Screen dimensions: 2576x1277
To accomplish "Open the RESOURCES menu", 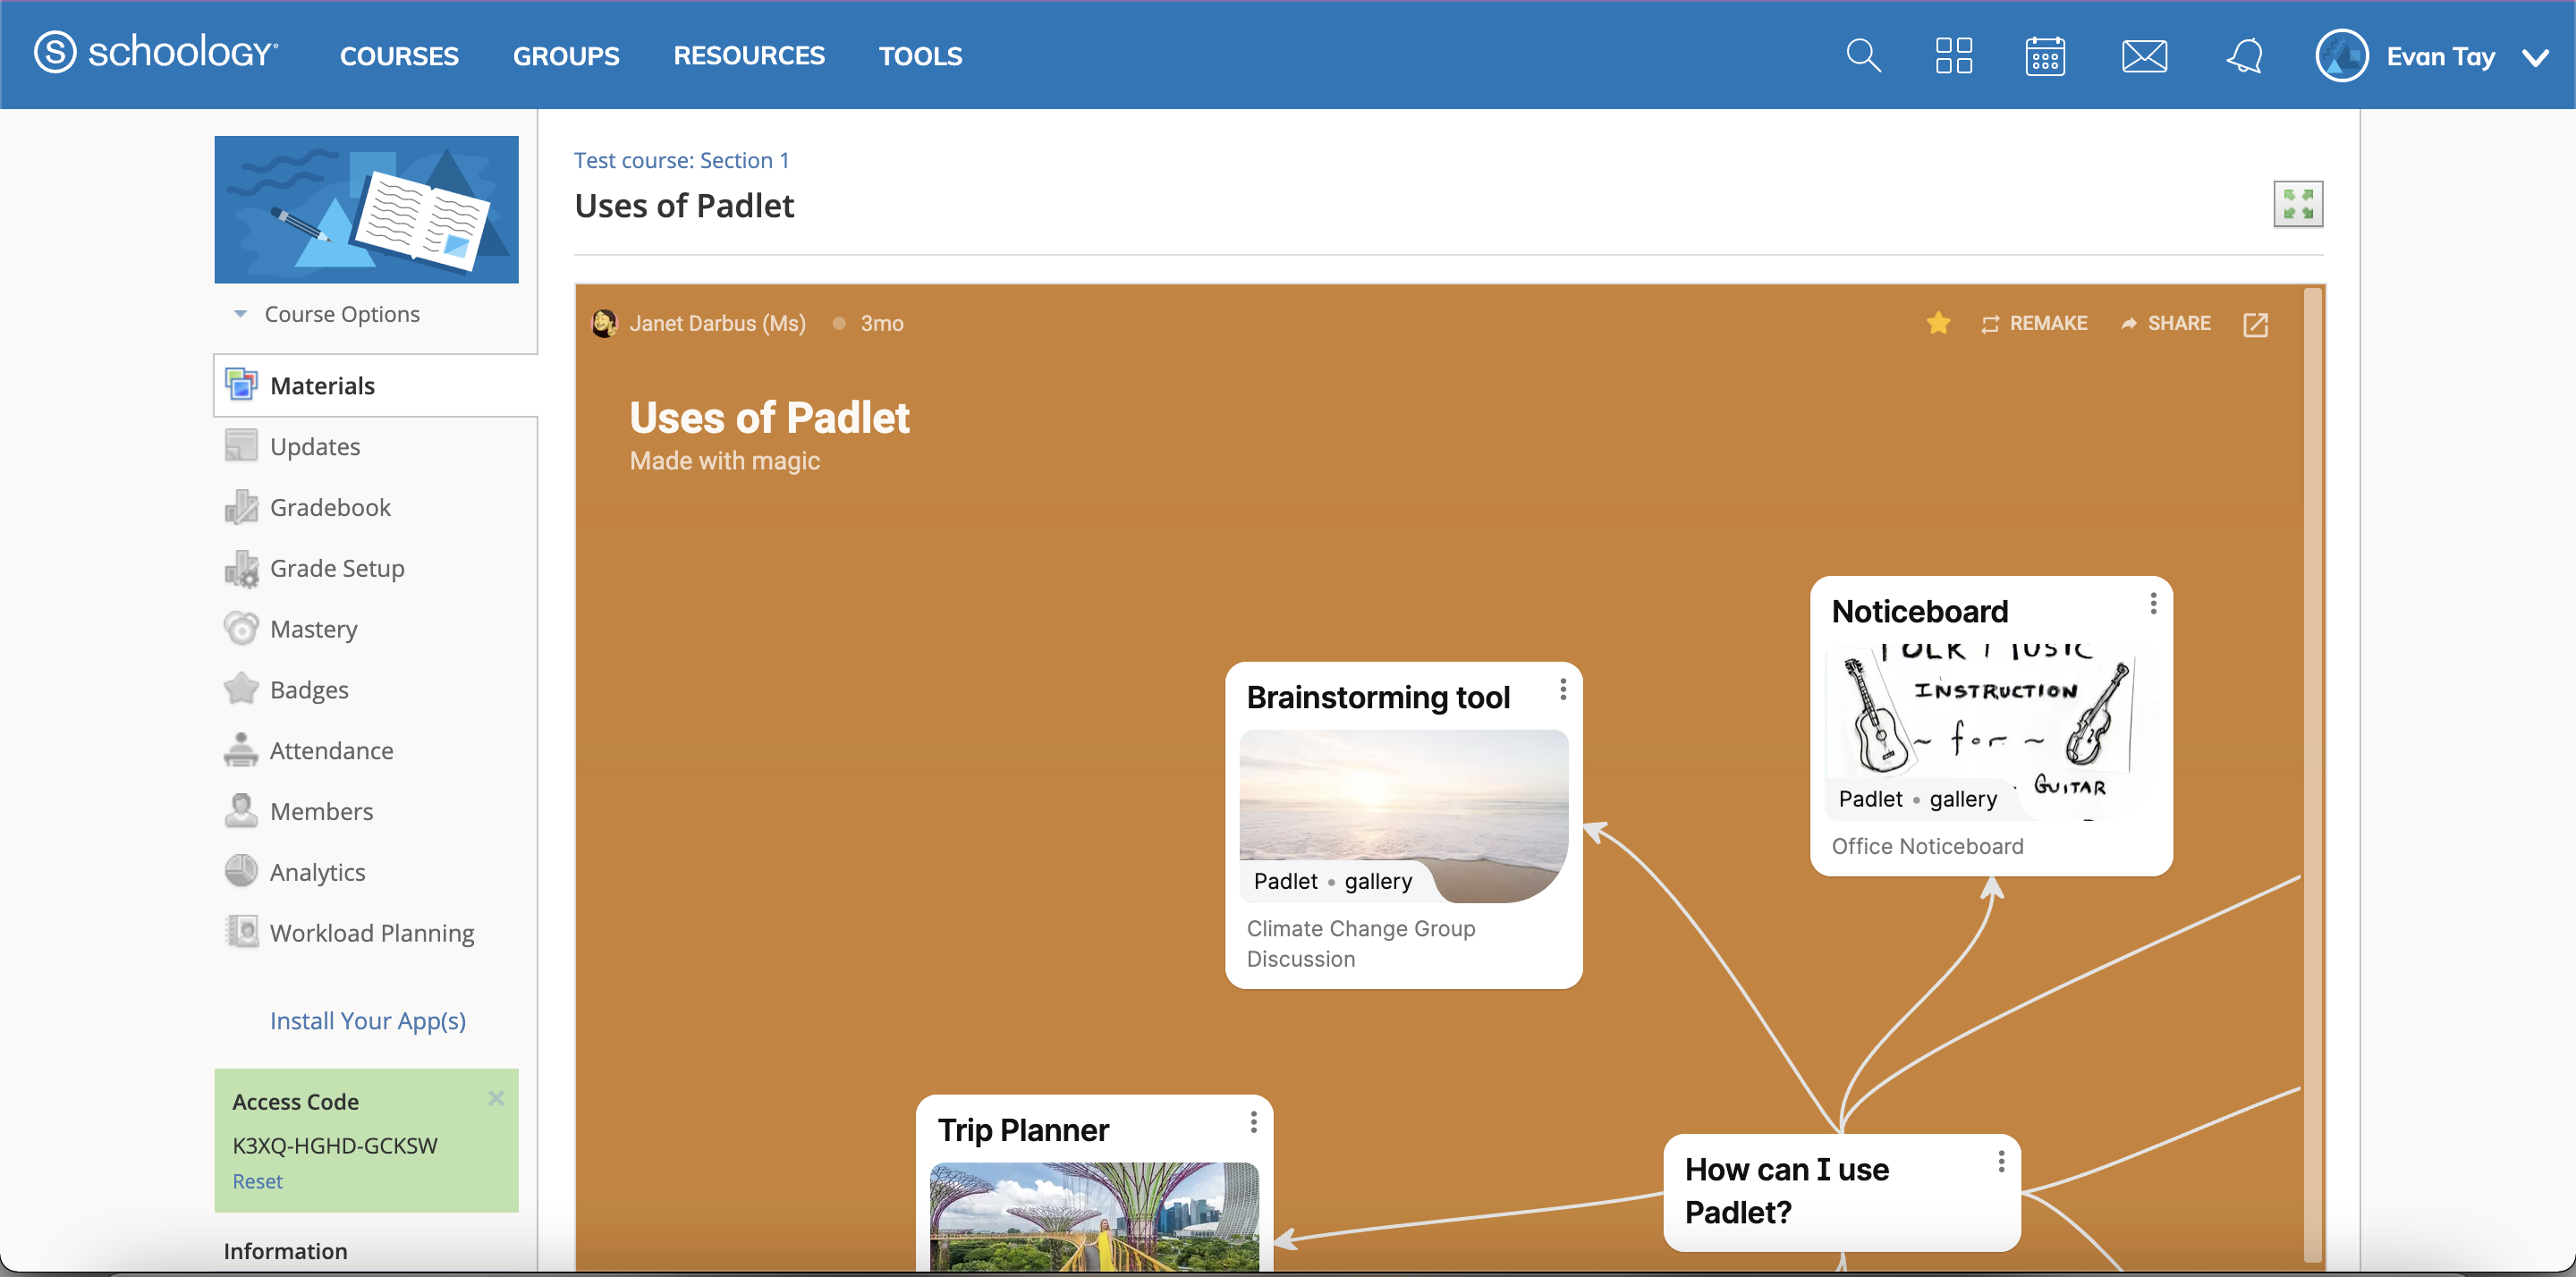I will click(x=749, y=56).
